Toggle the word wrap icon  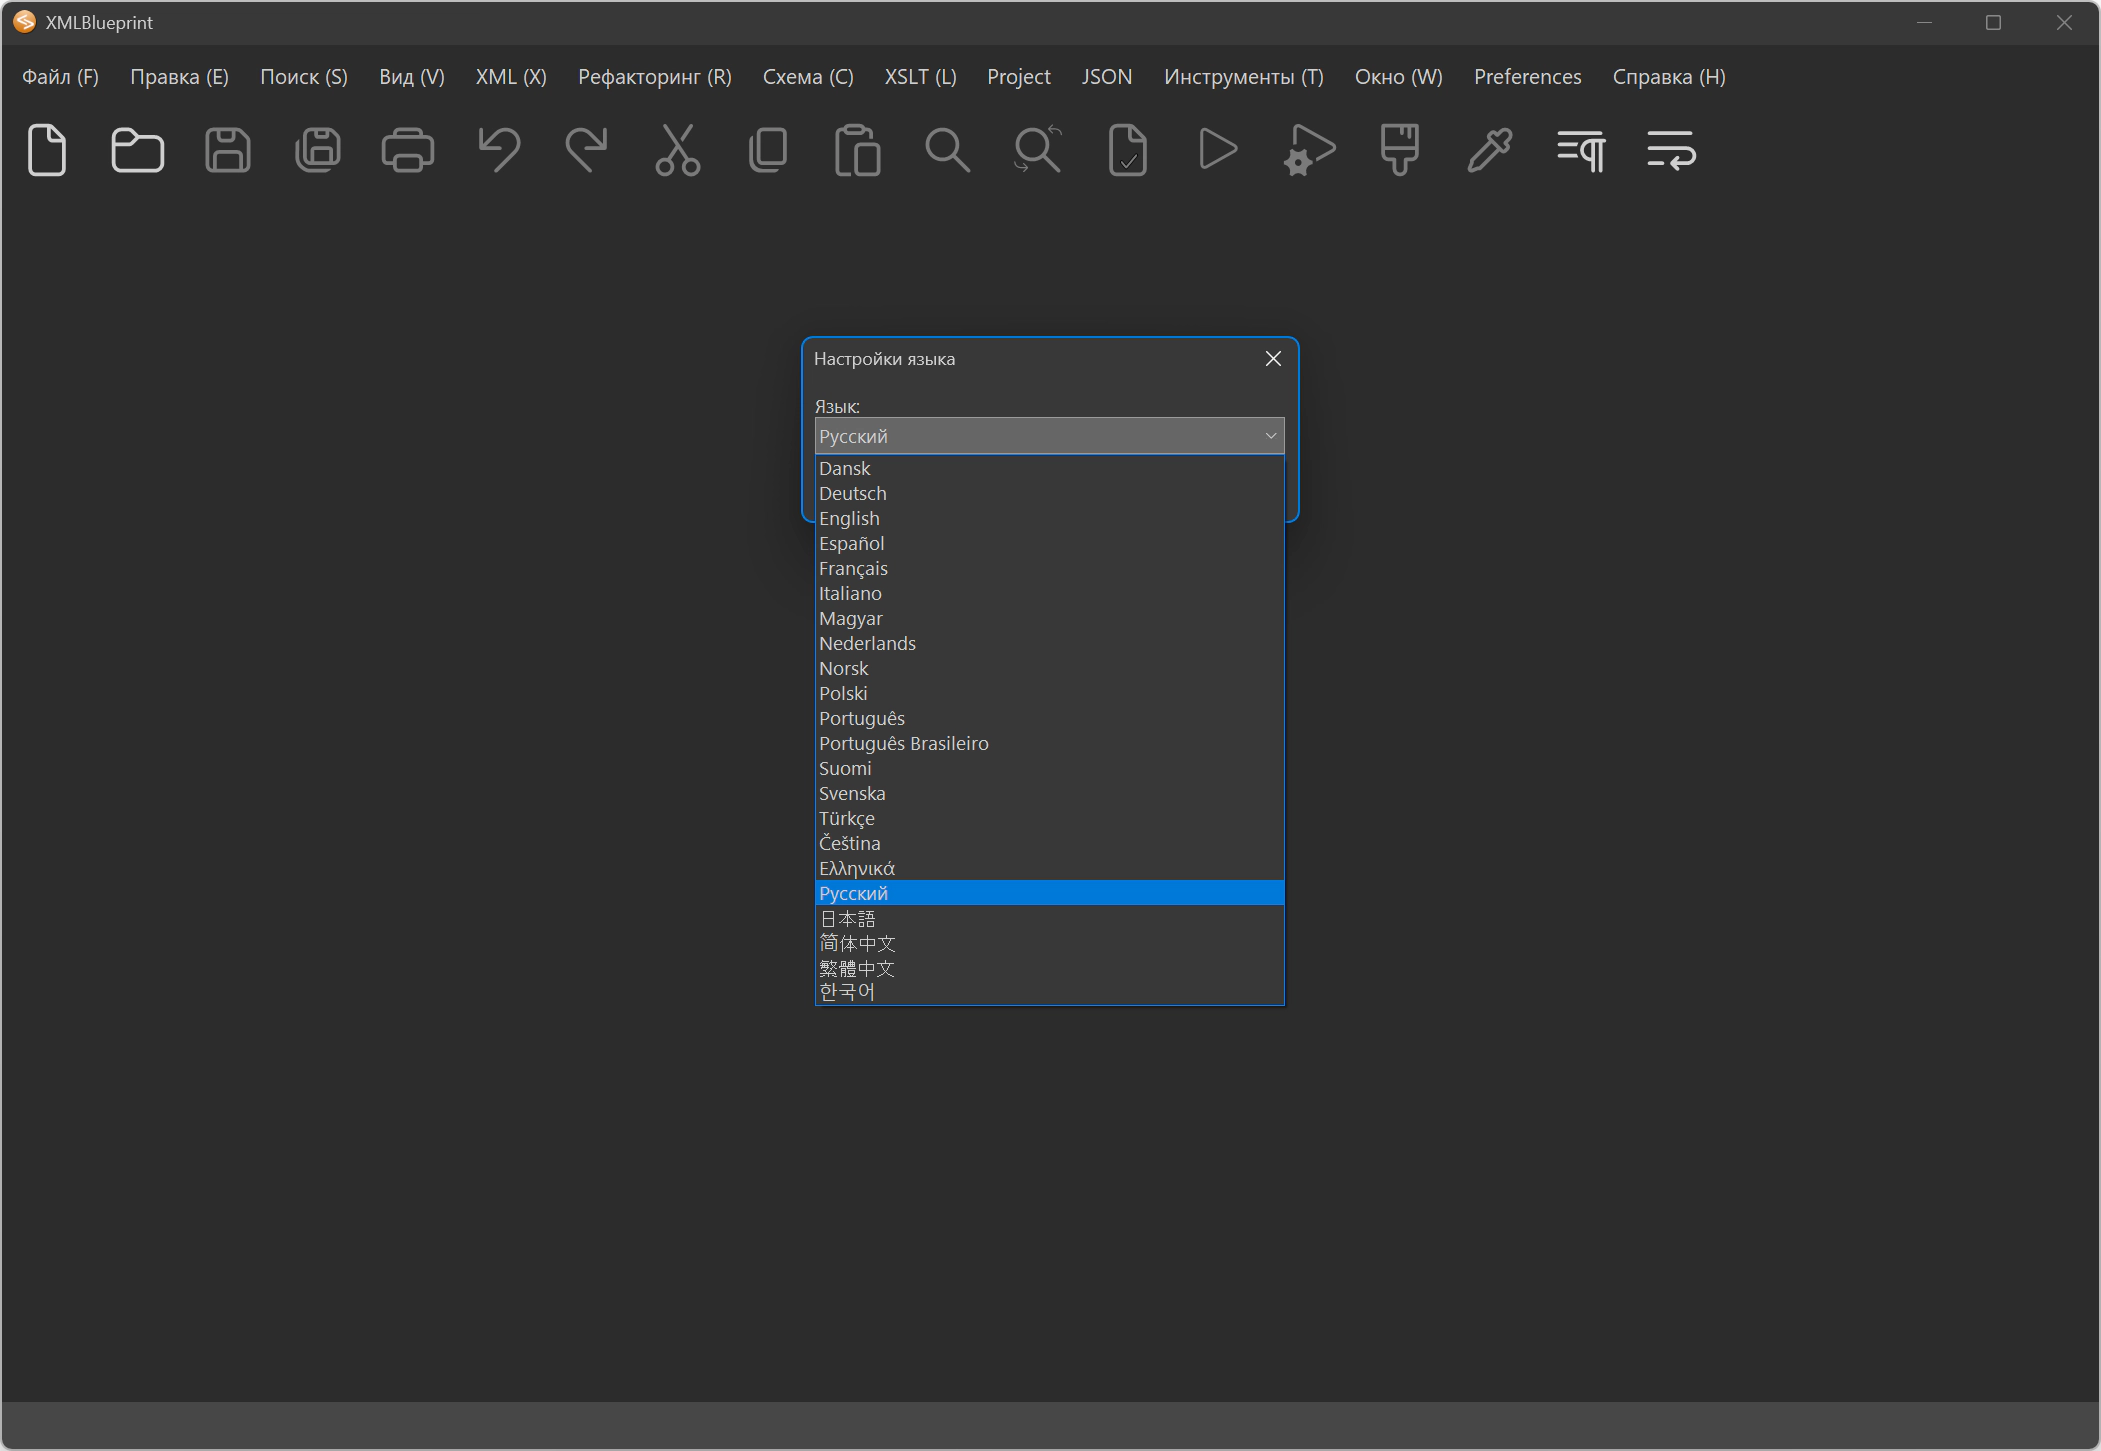(x=1671, y=150)
